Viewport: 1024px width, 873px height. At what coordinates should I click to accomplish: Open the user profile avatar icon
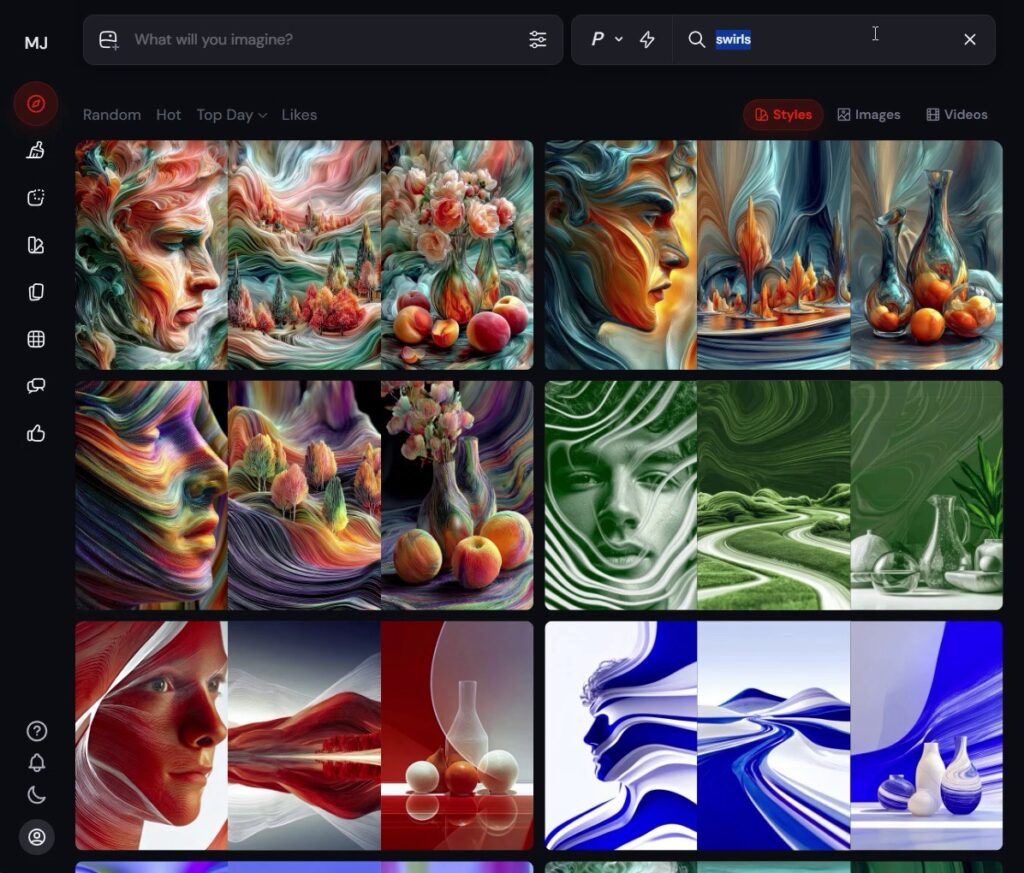(36, 837)
